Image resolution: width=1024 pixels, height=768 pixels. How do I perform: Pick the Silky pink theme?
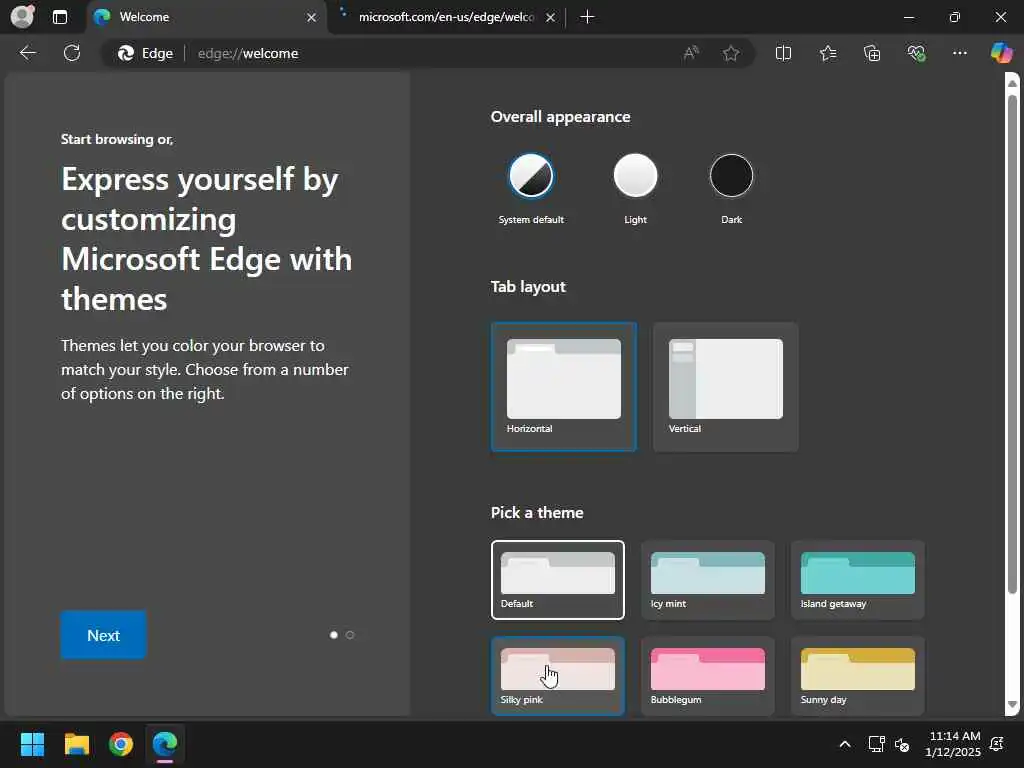(x=558, y=676)
